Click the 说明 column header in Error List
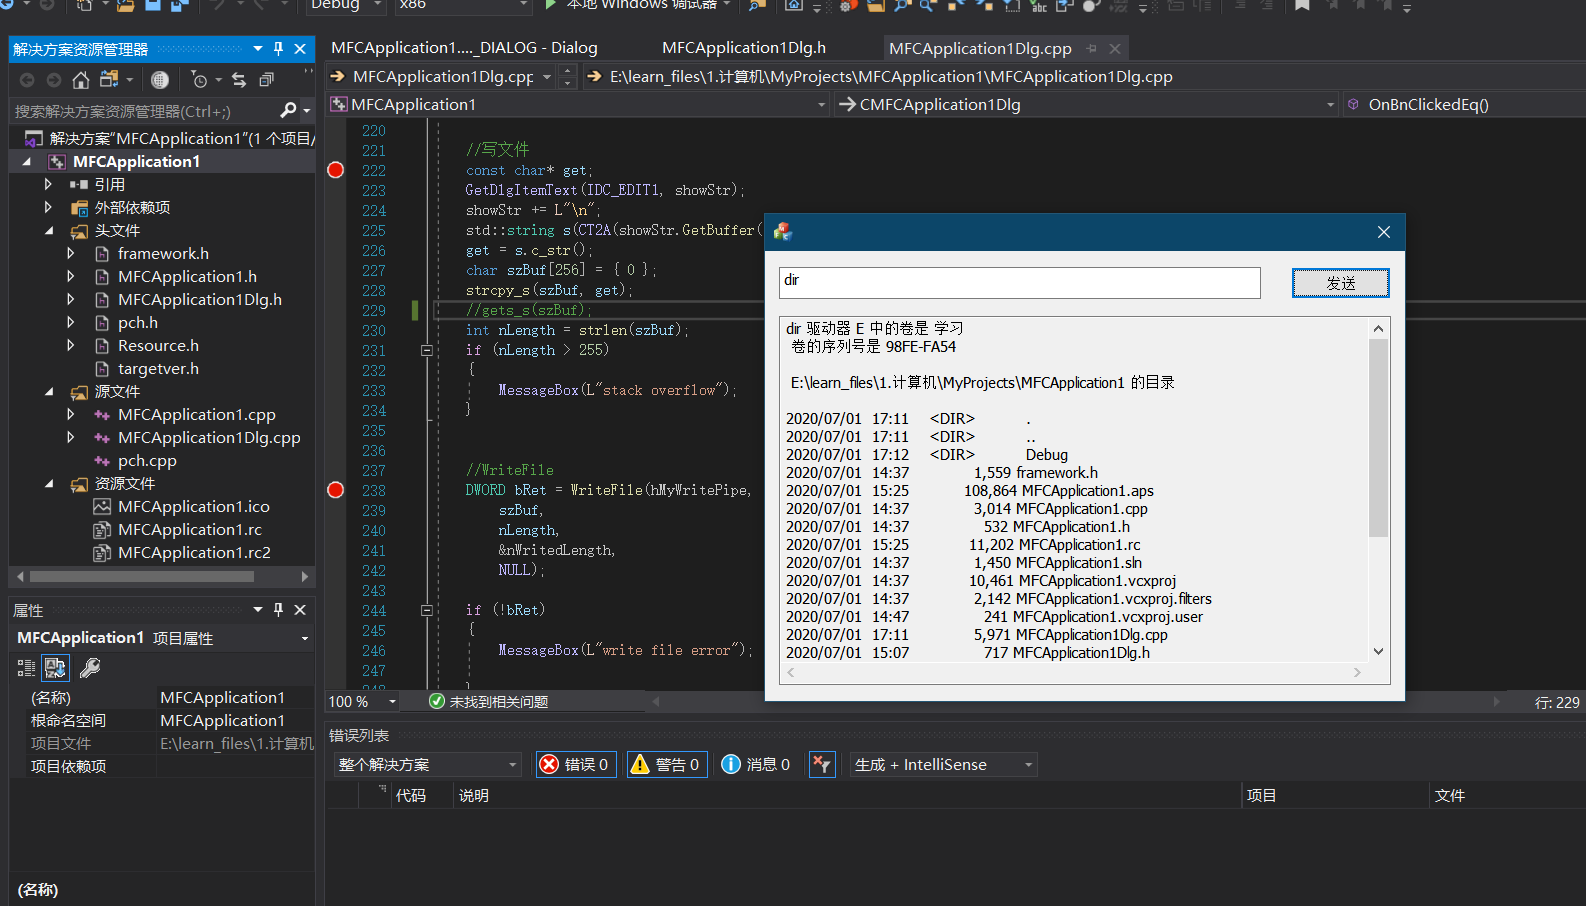Screen dimensions: 1586x906 click(474, 796)
